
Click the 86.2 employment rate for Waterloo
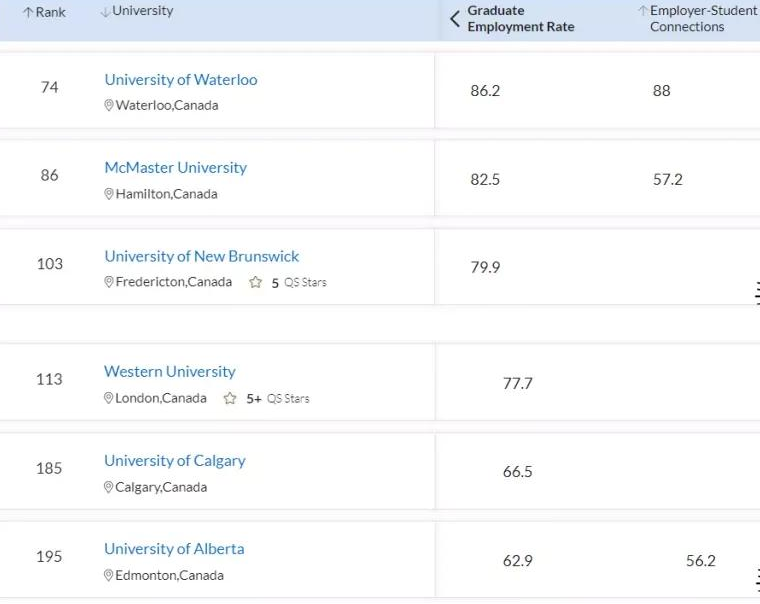pos(485,91)
